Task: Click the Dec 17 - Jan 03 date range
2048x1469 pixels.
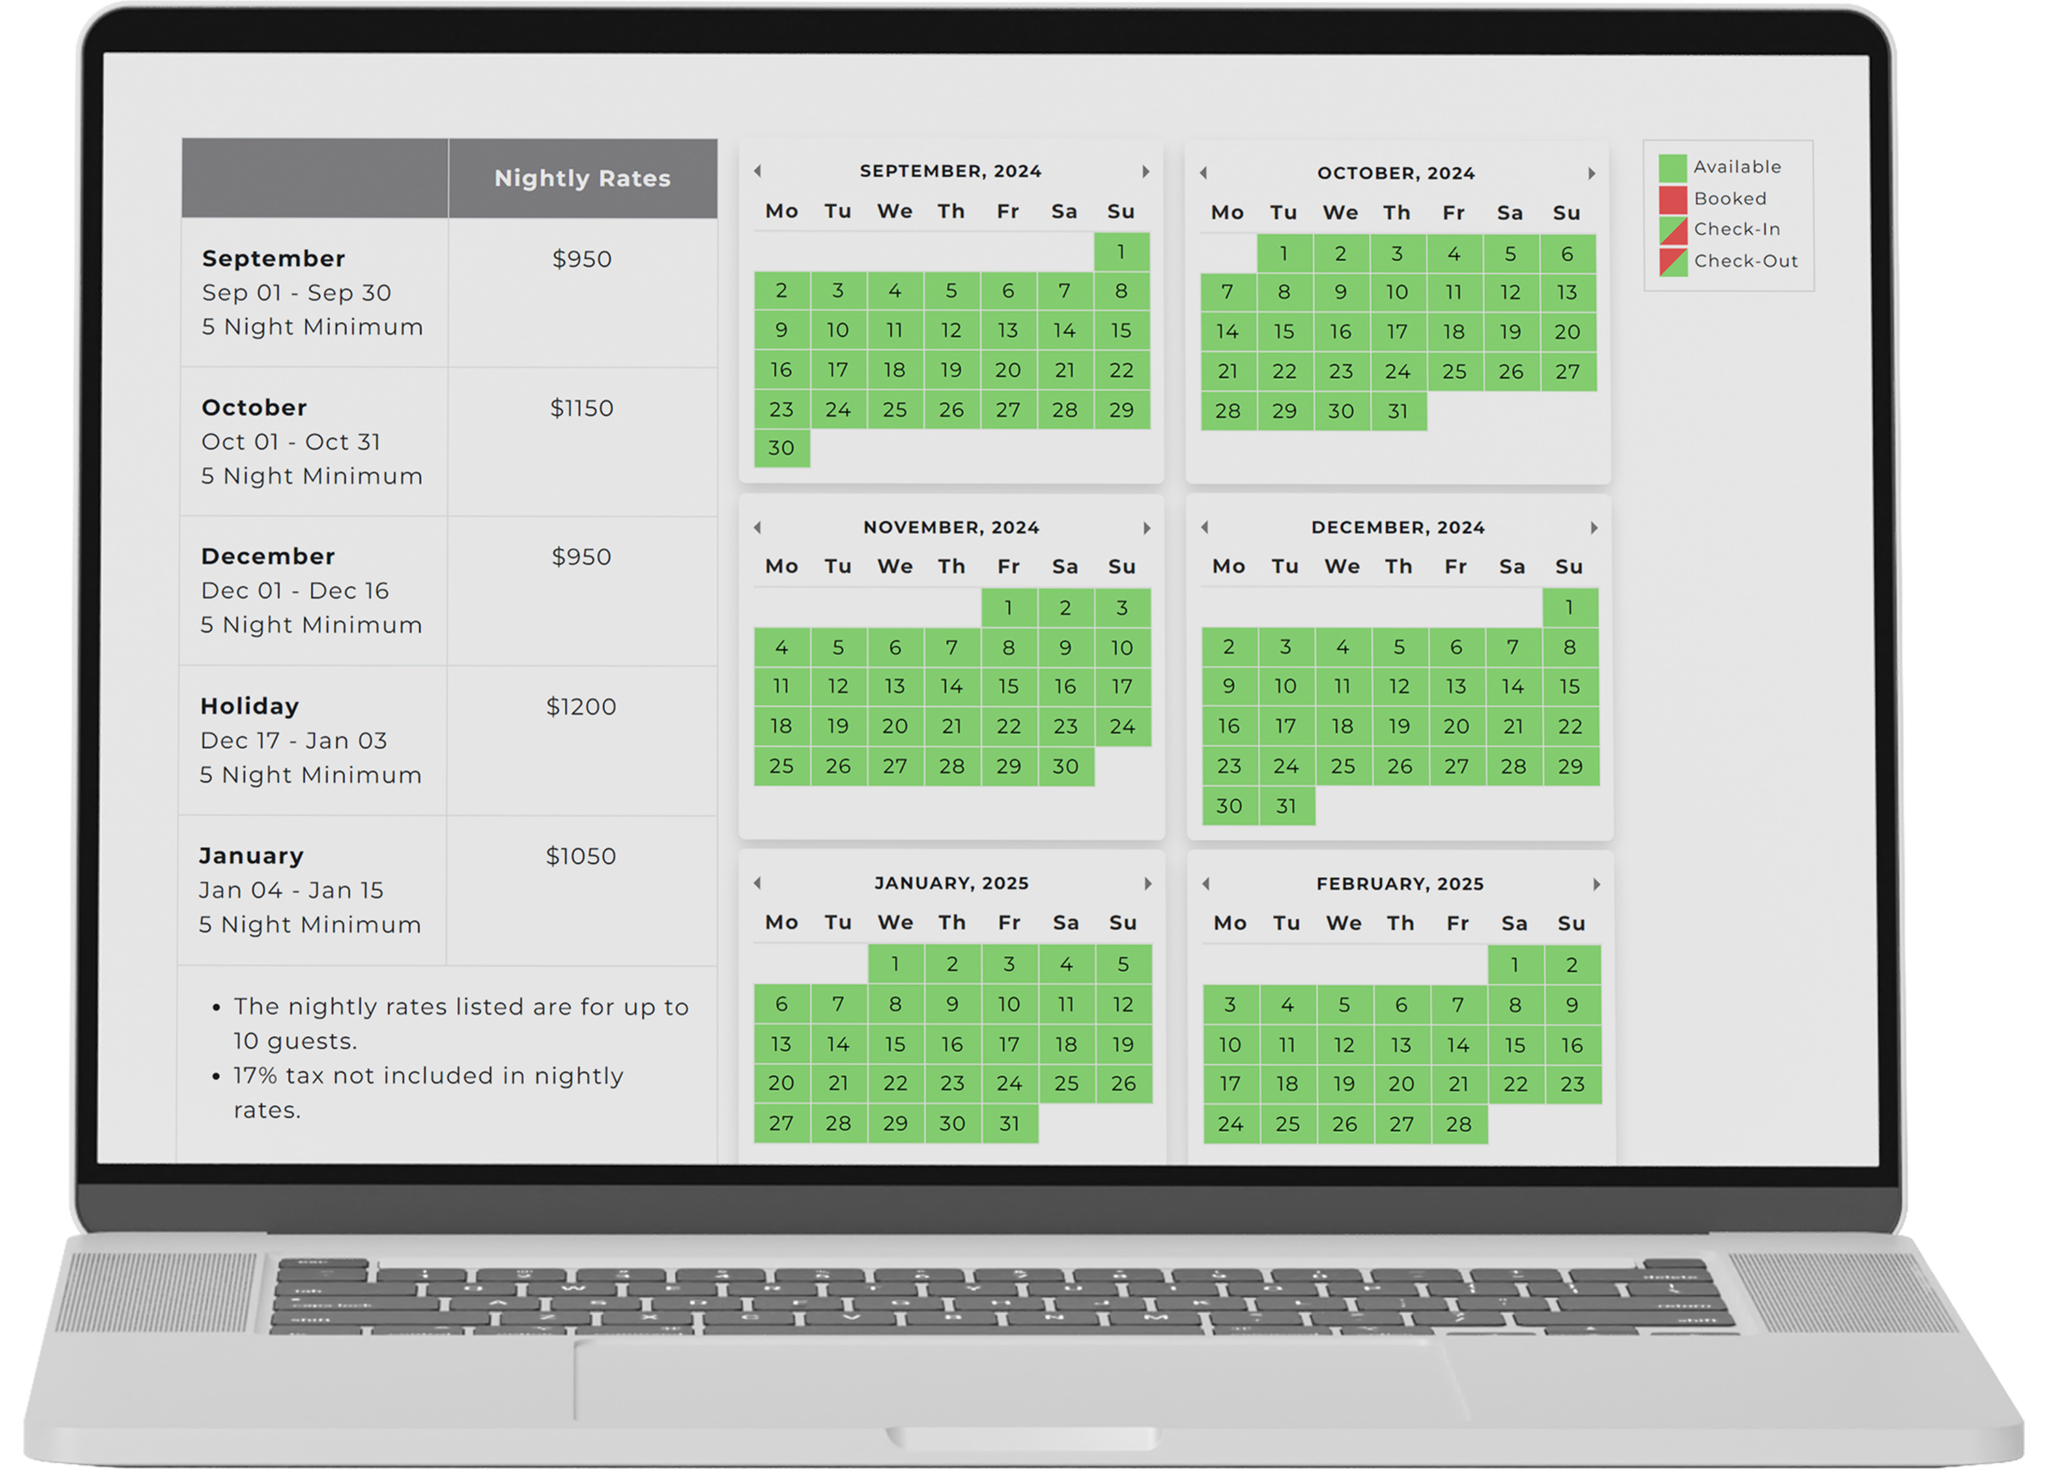Action: coord(294,741)
